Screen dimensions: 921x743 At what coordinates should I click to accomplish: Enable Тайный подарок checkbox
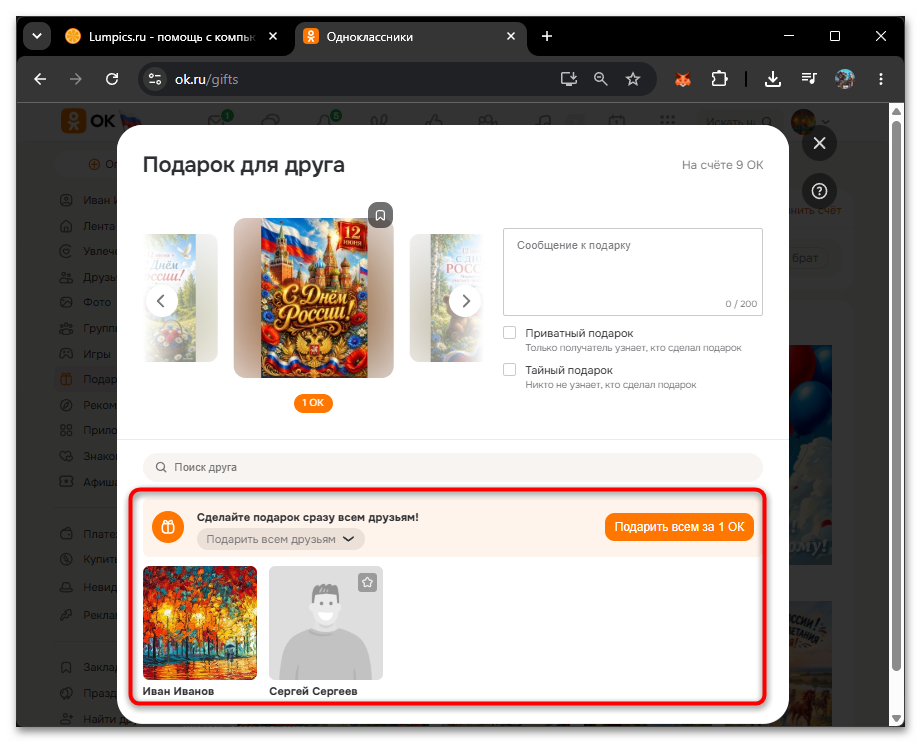509,370
